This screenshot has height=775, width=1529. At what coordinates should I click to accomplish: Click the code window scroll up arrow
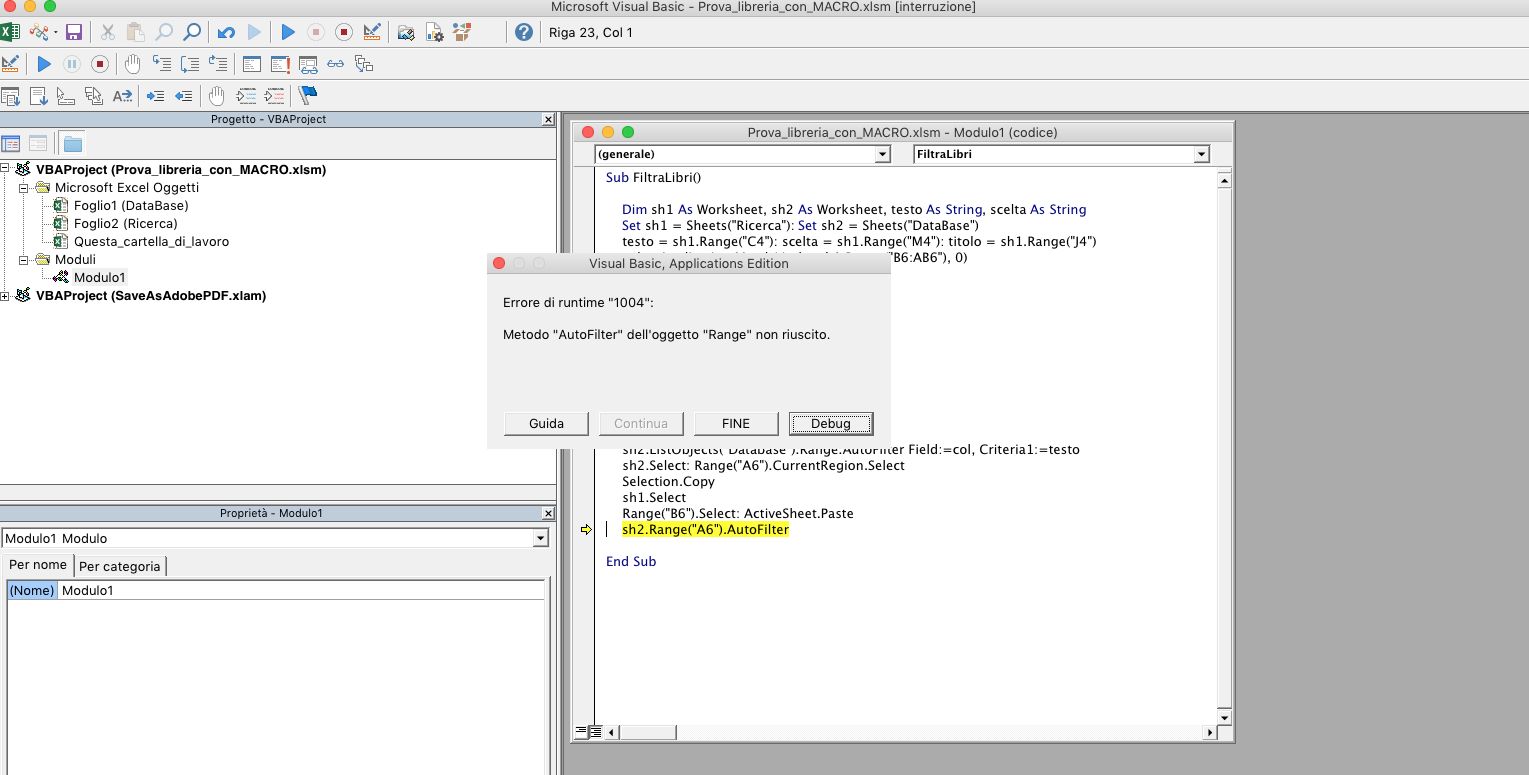(1224, 180)
